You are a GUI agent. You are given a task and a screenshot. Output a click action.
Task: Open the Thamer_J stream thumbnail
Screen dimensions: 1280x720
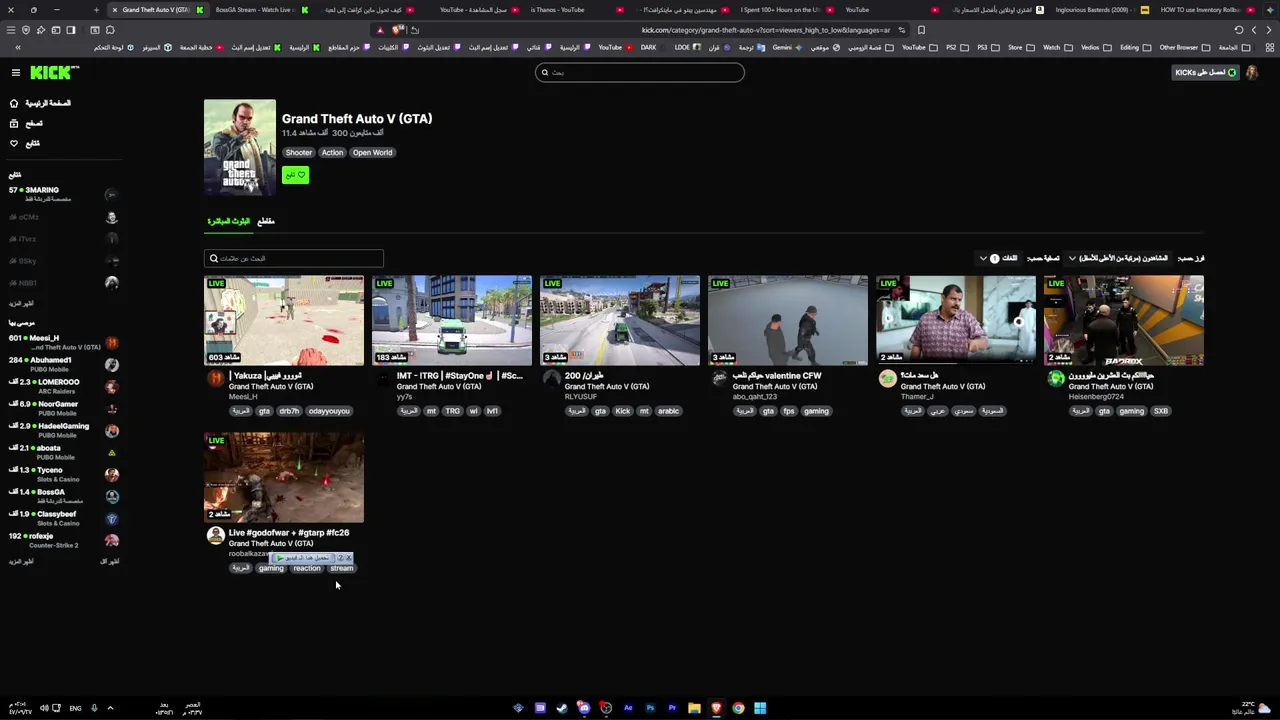tap(956, 321)
